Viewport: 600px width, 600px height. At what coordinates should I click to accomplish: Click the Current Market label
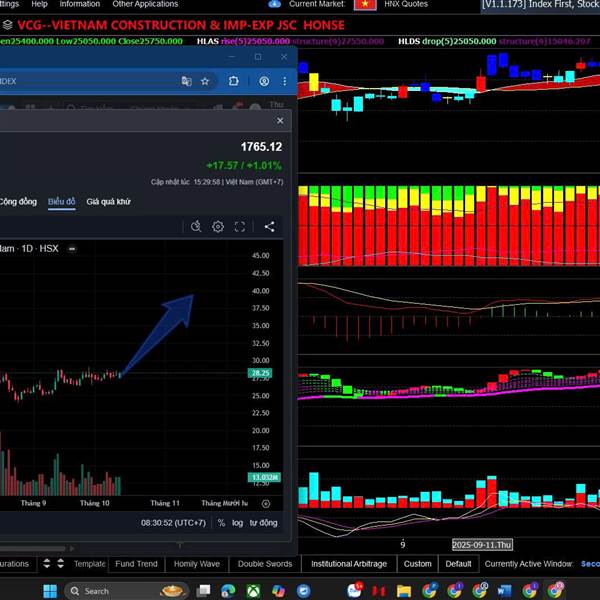tap(317, 4)
